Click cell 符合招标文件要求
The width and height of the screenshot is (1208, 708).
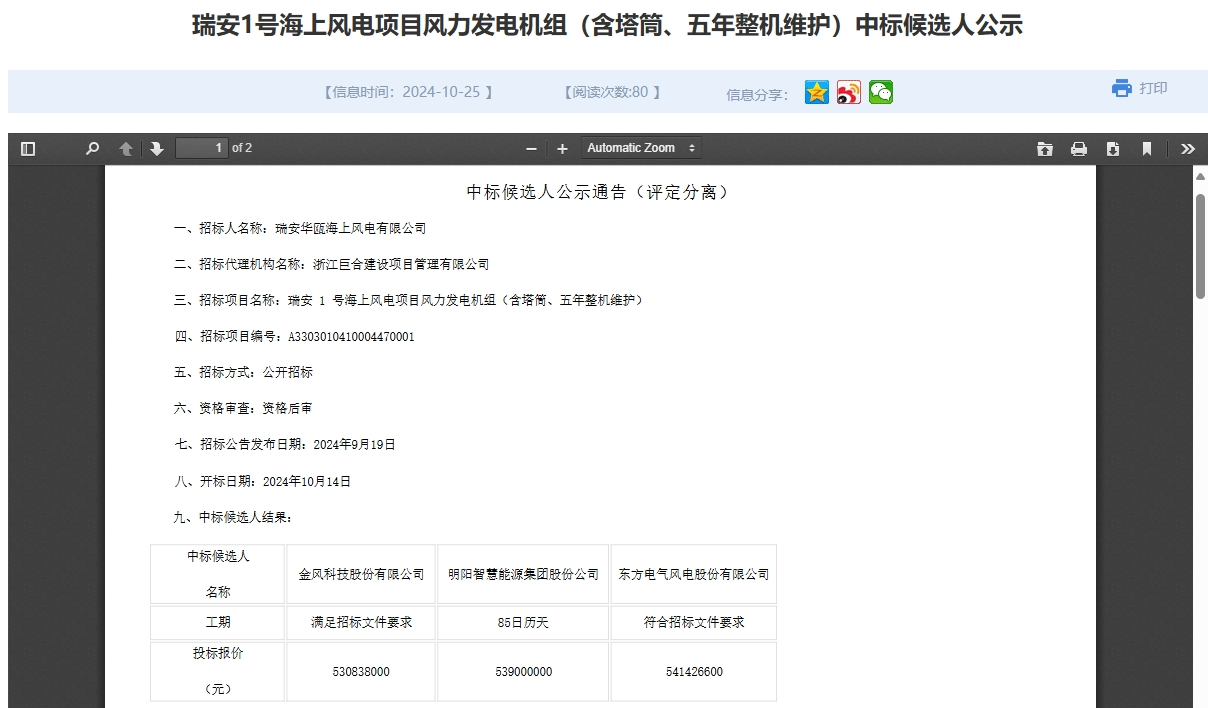[x=694, y=622]
